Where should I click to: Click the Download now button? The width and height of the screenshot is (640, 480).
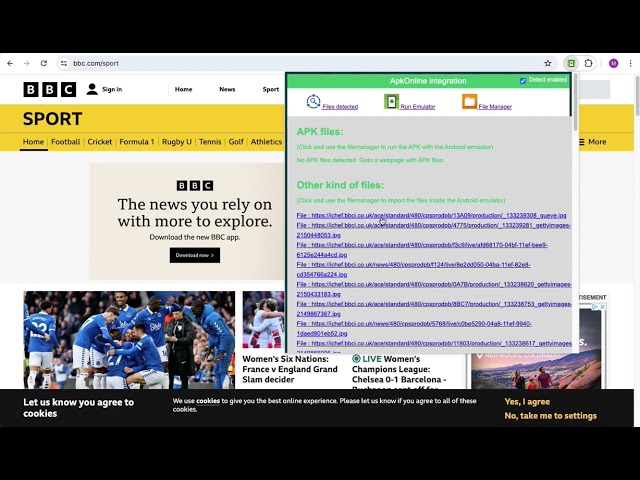pos(195,255)
